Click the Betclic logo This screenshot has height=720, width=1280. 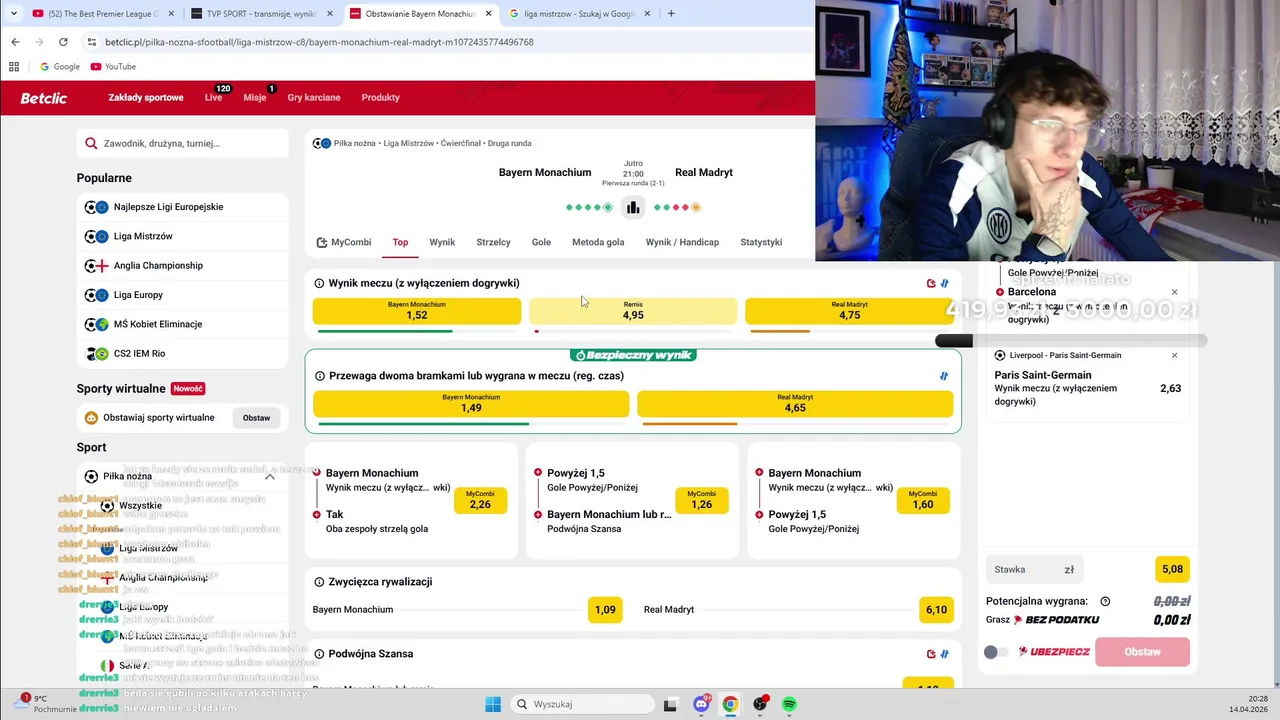(x=44, y=98)
